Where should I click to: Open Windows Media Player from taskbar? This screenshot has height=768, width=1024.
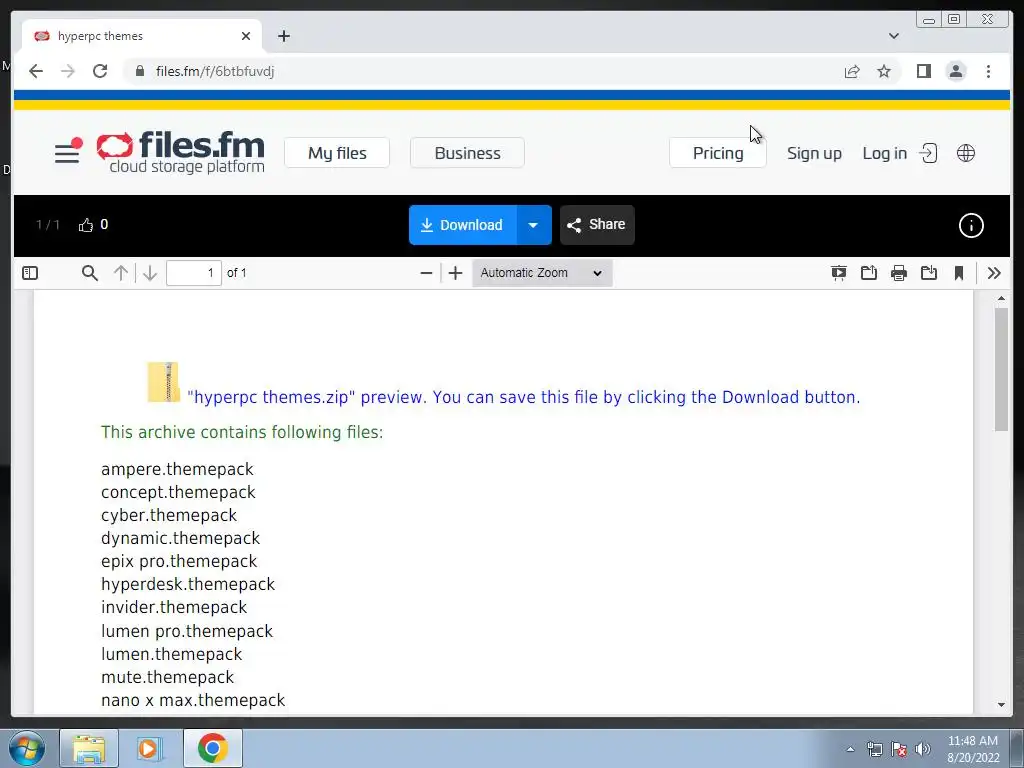pos(149,748)
